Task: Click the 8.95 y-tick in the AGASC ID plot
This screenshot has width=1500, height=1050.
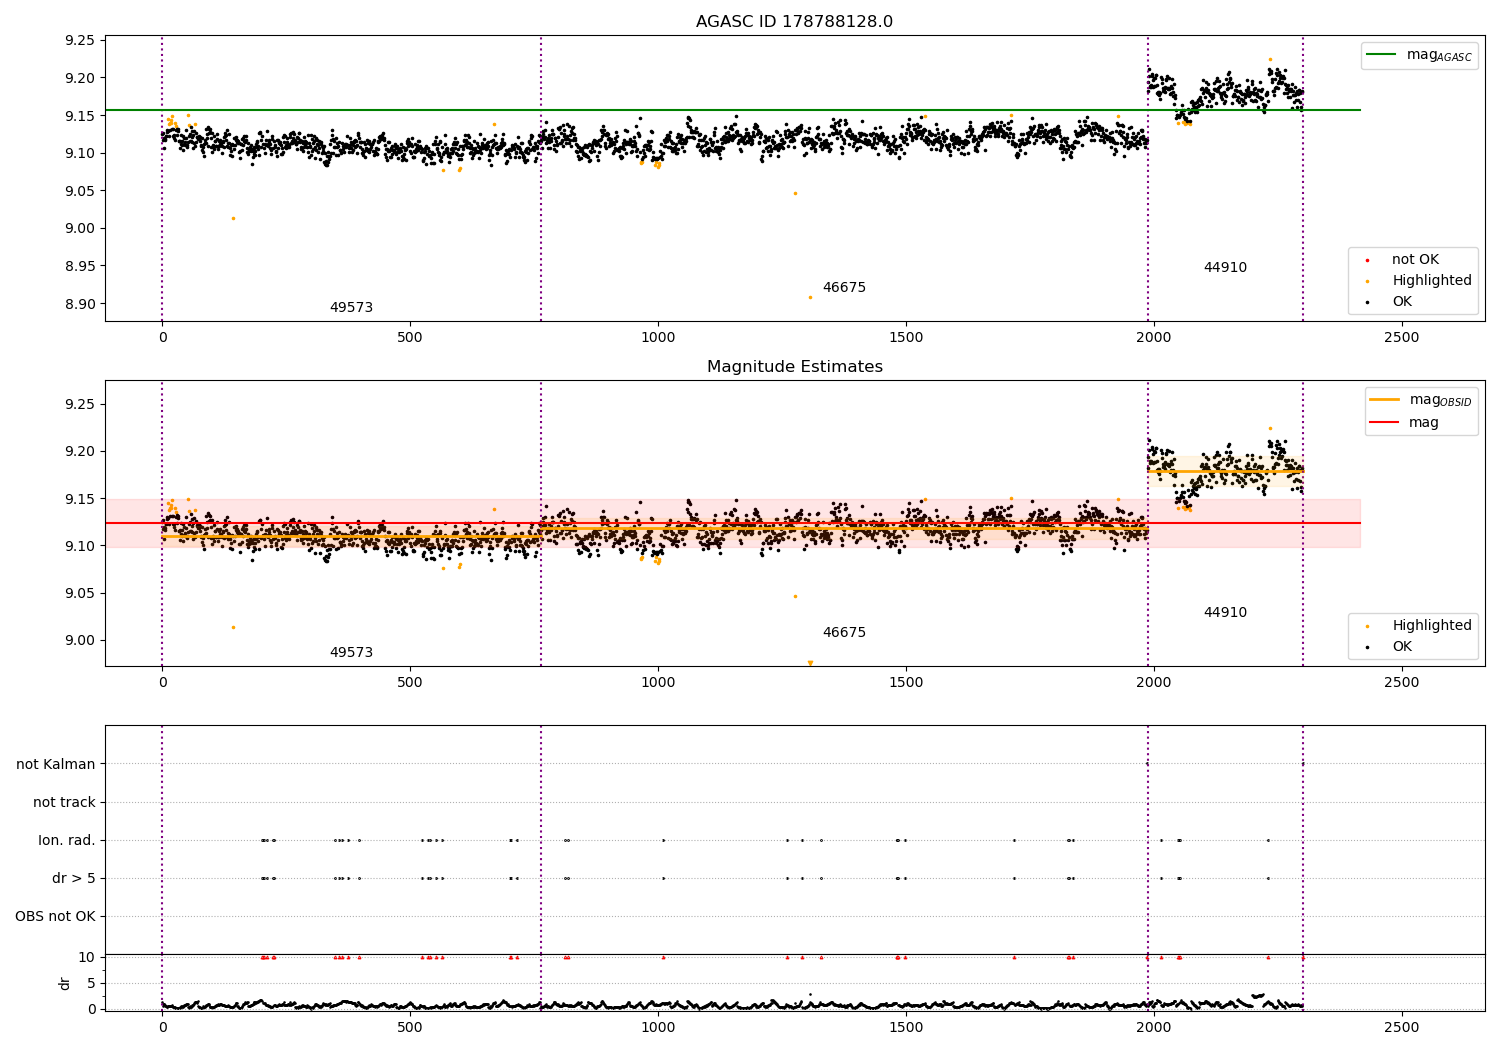Action: click(x=80, y=266)
